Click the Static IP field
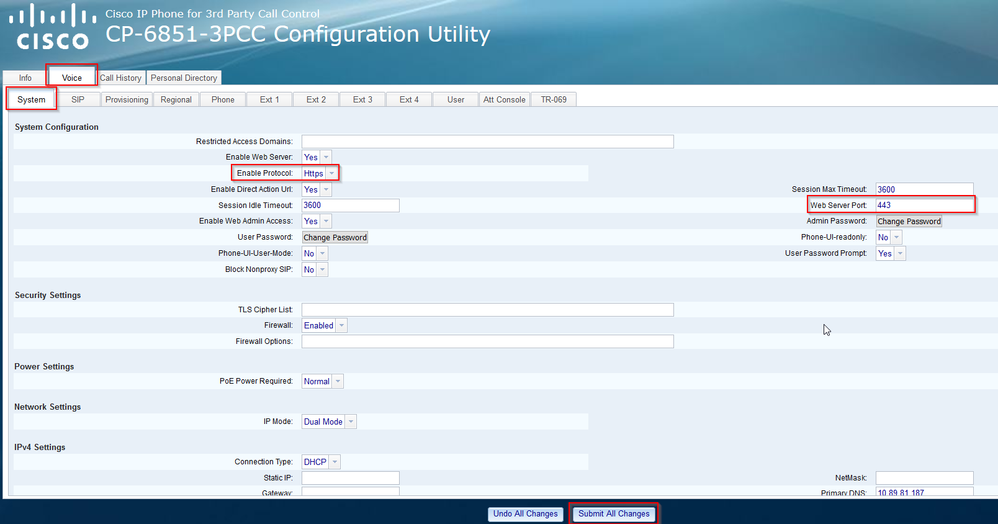The width and height of the screenshot is (998, 524). [350, 478]
